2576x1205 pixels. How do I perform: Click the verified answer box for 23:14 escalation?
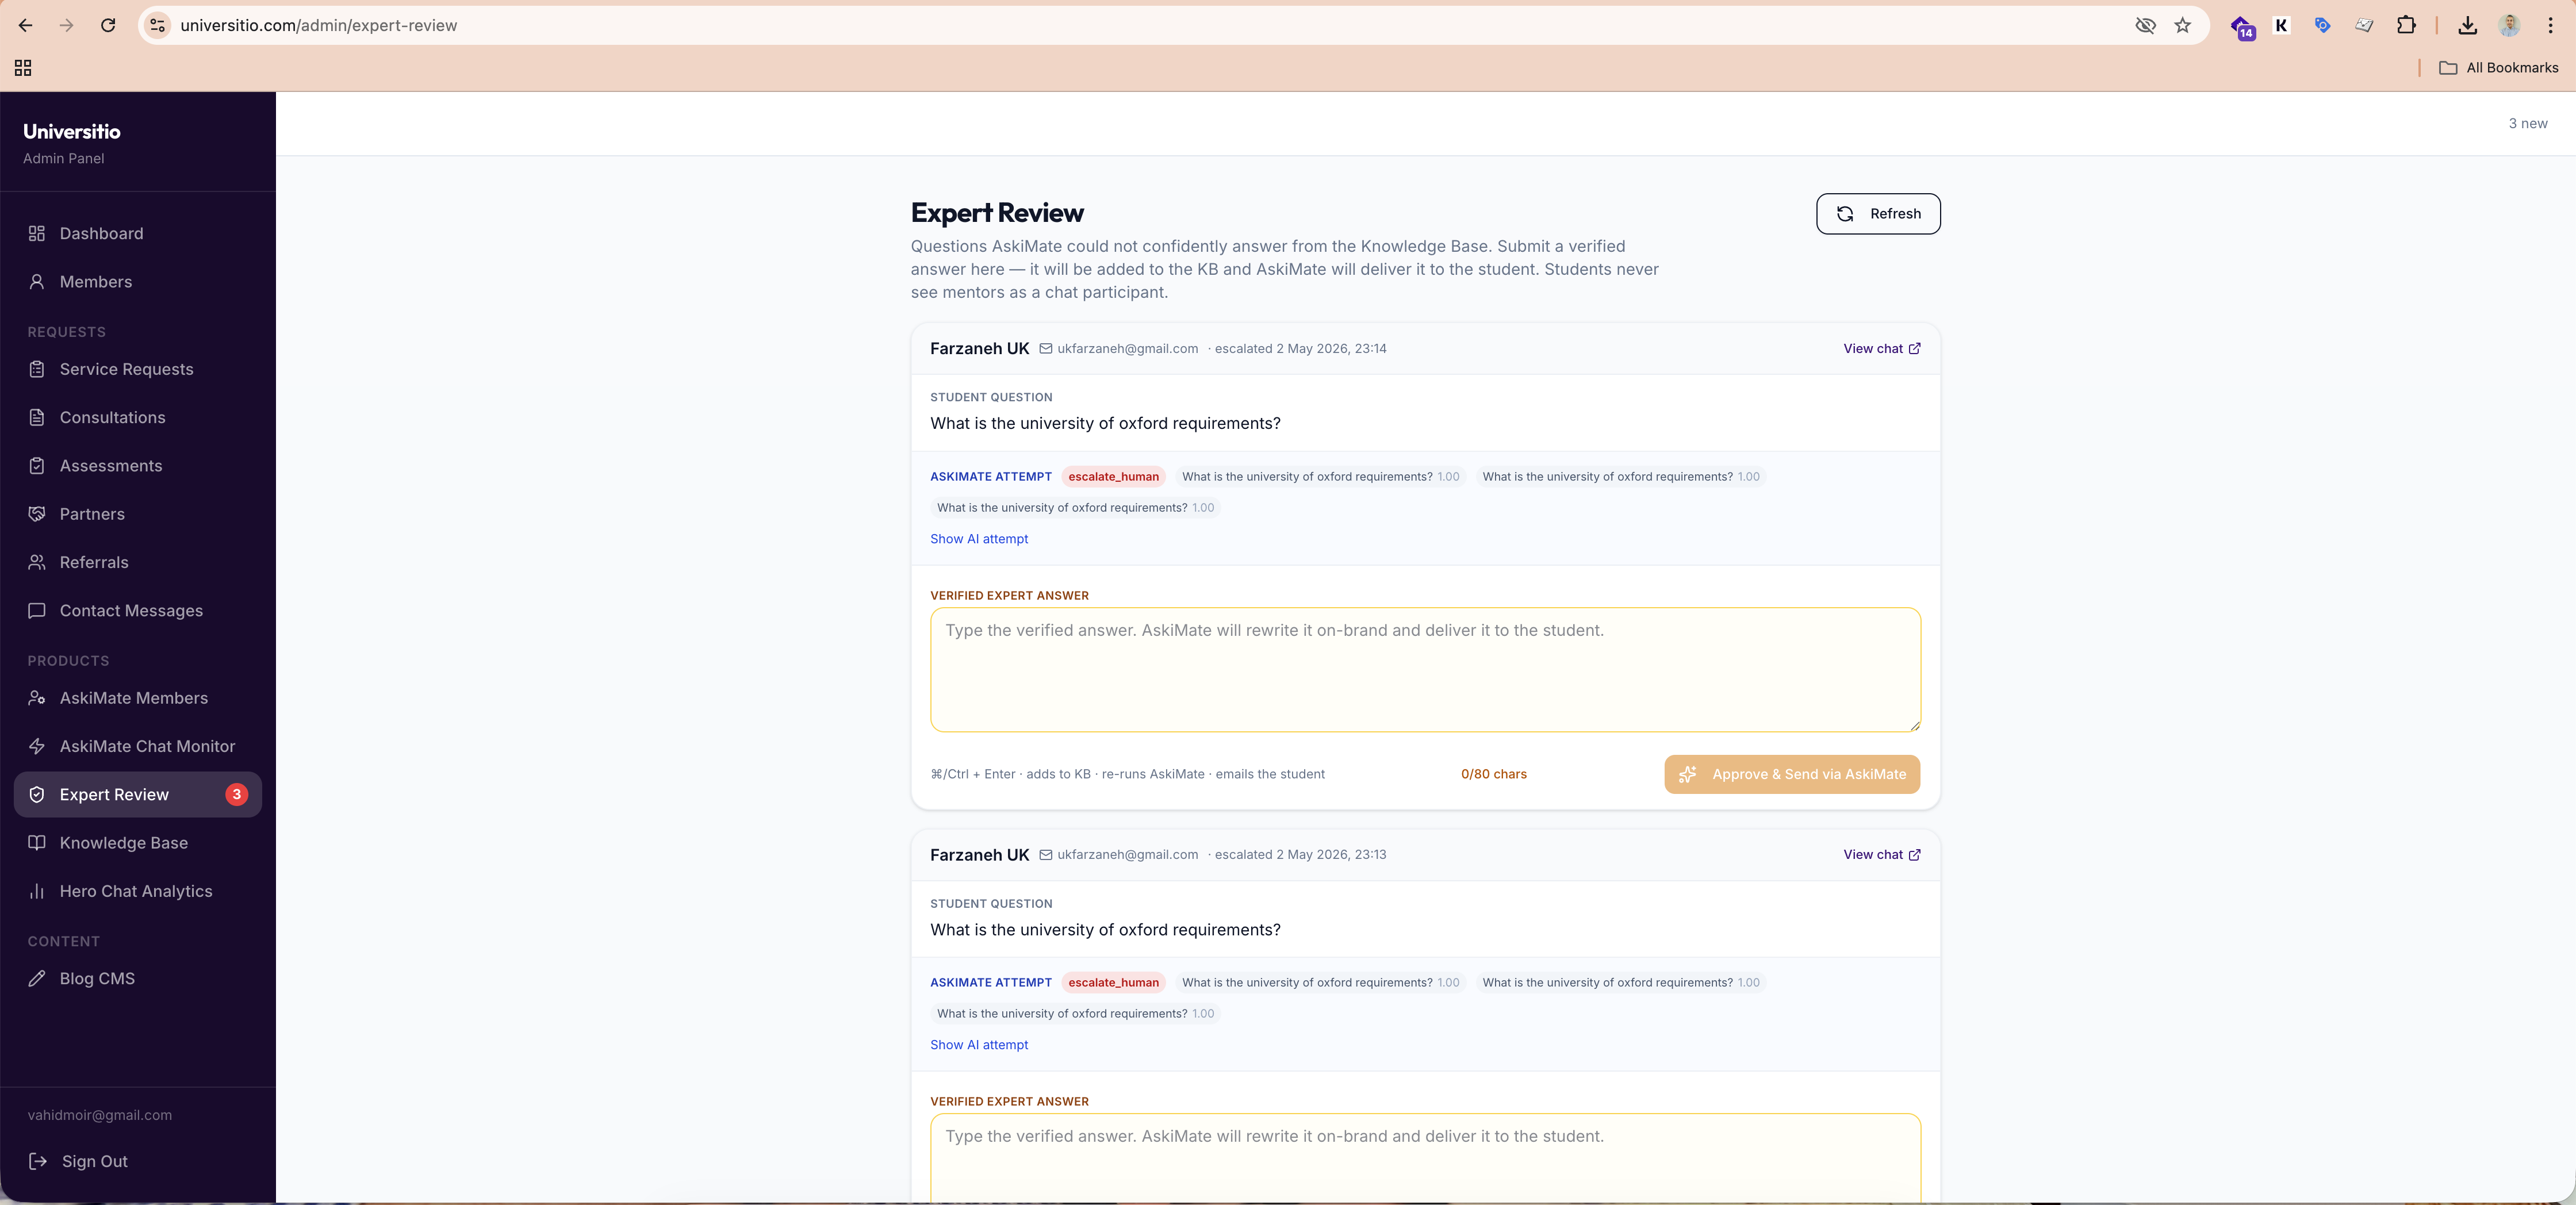(1425, 670)
